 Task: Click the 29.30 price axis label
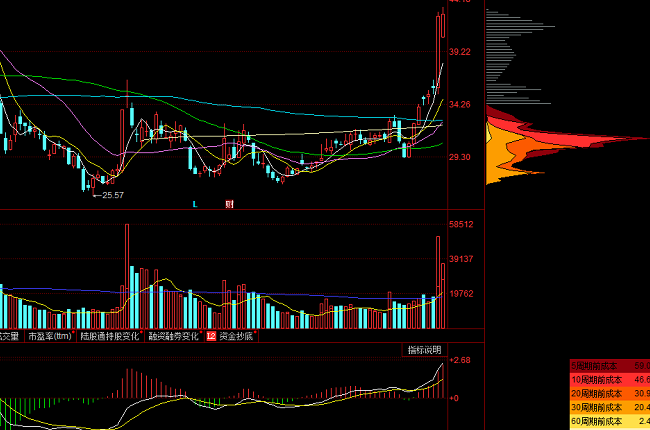(460, 157)
